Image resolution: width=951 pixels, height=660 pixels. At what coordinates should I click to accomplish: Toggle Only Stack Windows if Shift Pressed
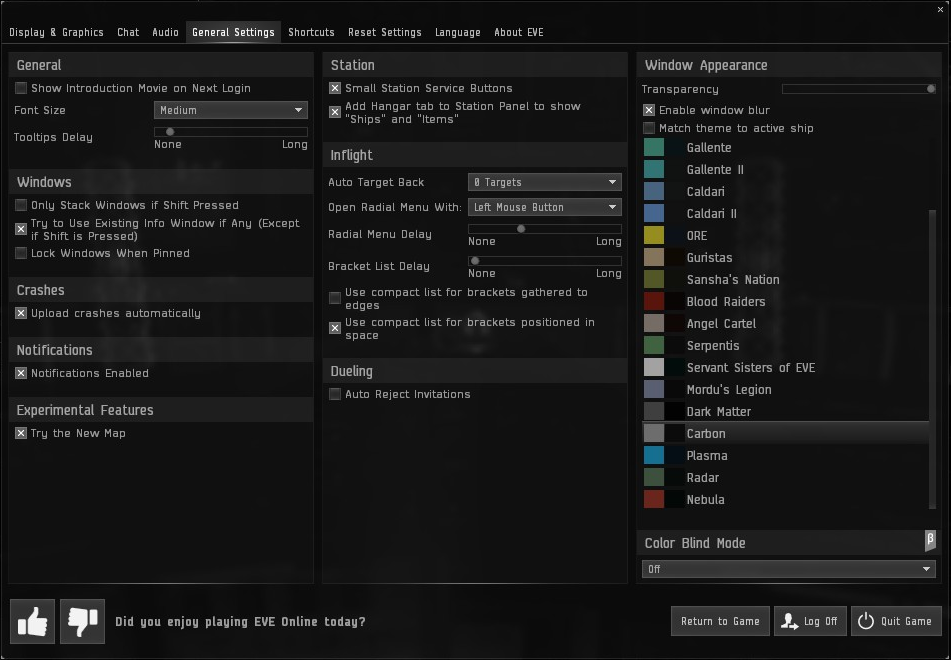21,205
